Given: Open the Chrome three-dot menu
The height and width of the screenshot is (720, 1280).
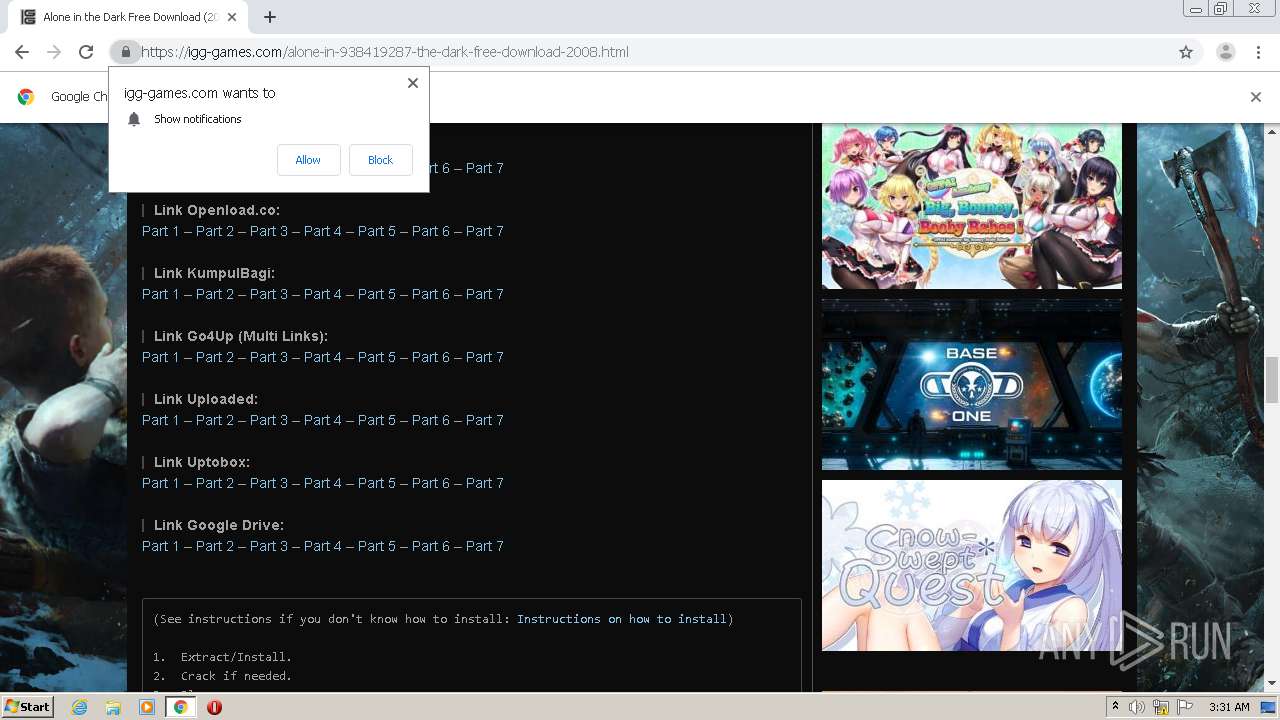Looking at the screenshot, I should [1258, 52].
